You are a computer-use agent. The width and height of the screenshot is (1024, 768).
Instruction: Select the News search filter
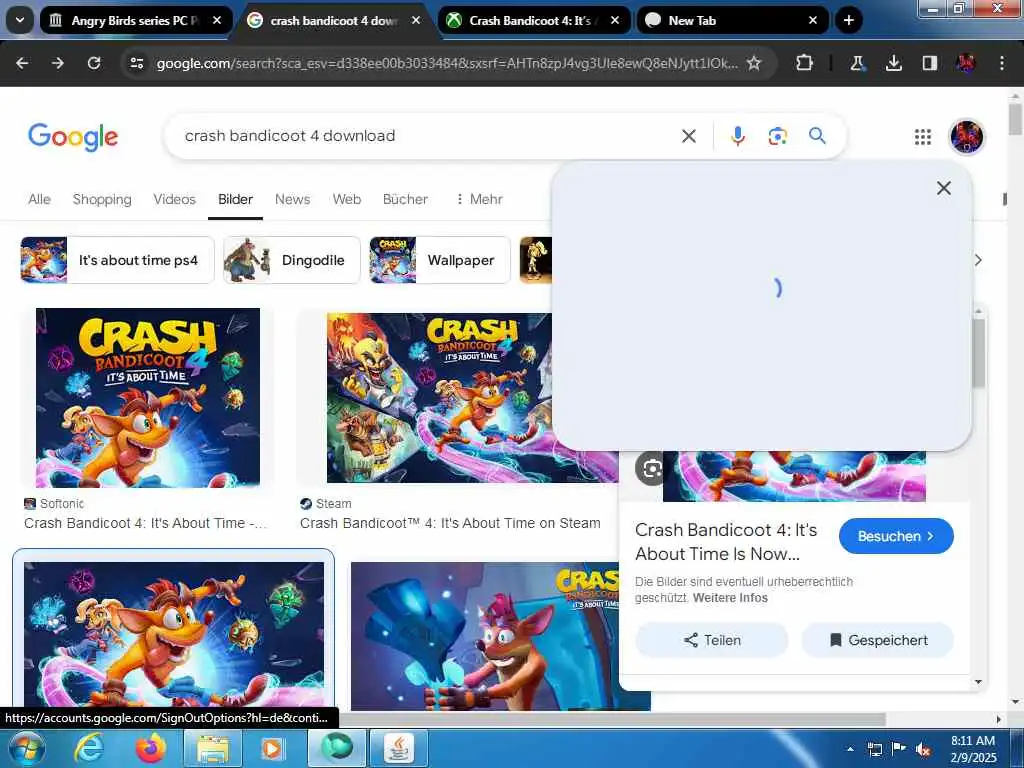[x=292, y=199]
